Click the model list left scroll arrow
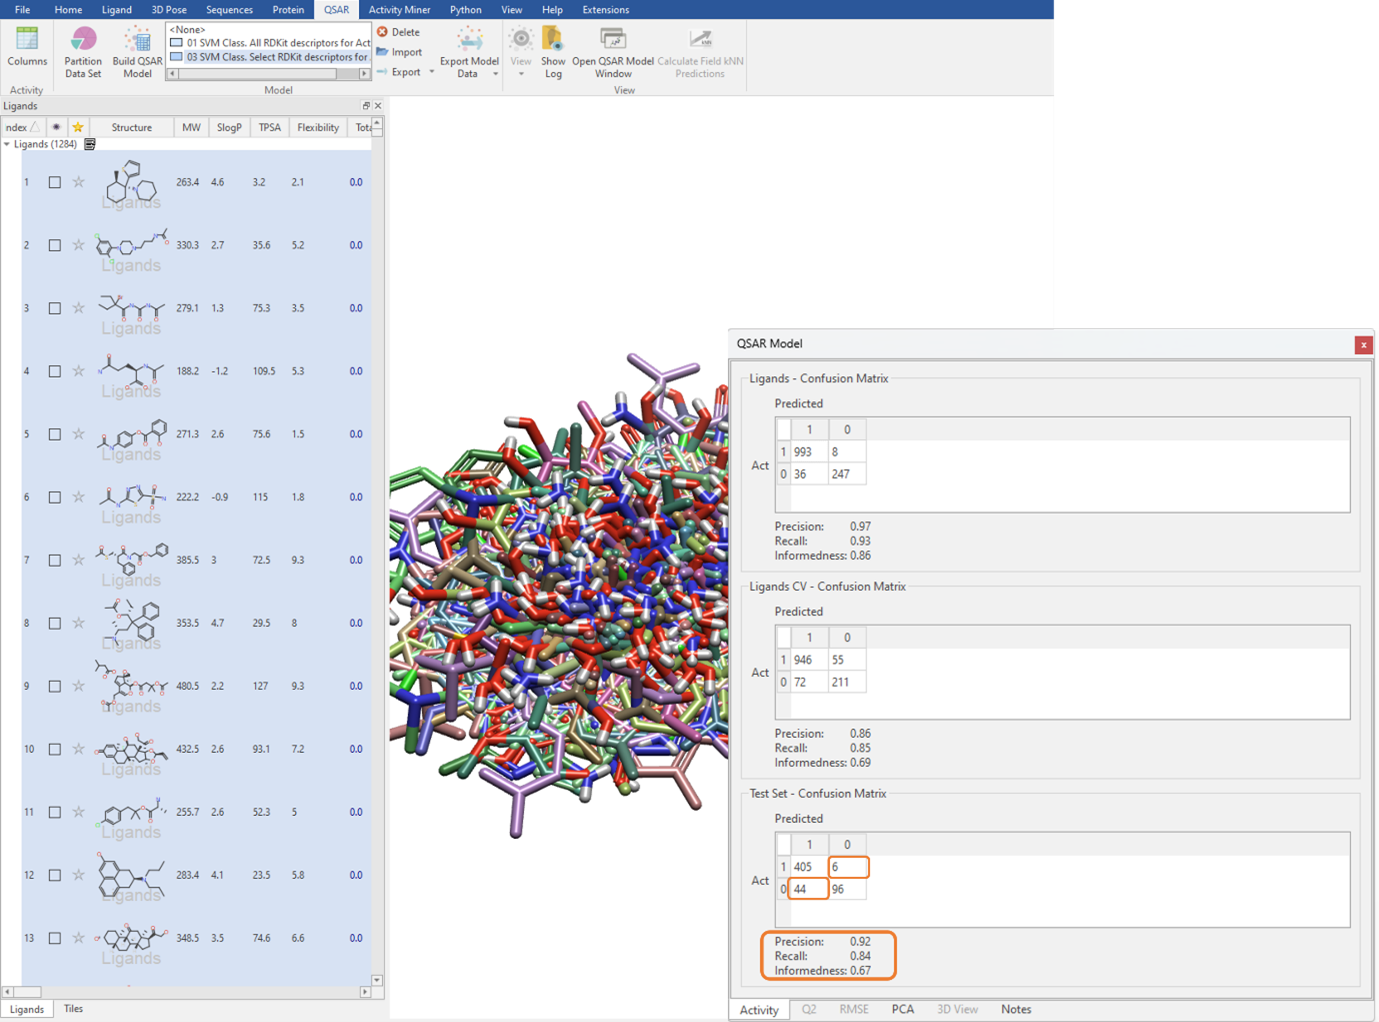The height and width of the screenshot is (1022, 1379). (x=172, y=74)
